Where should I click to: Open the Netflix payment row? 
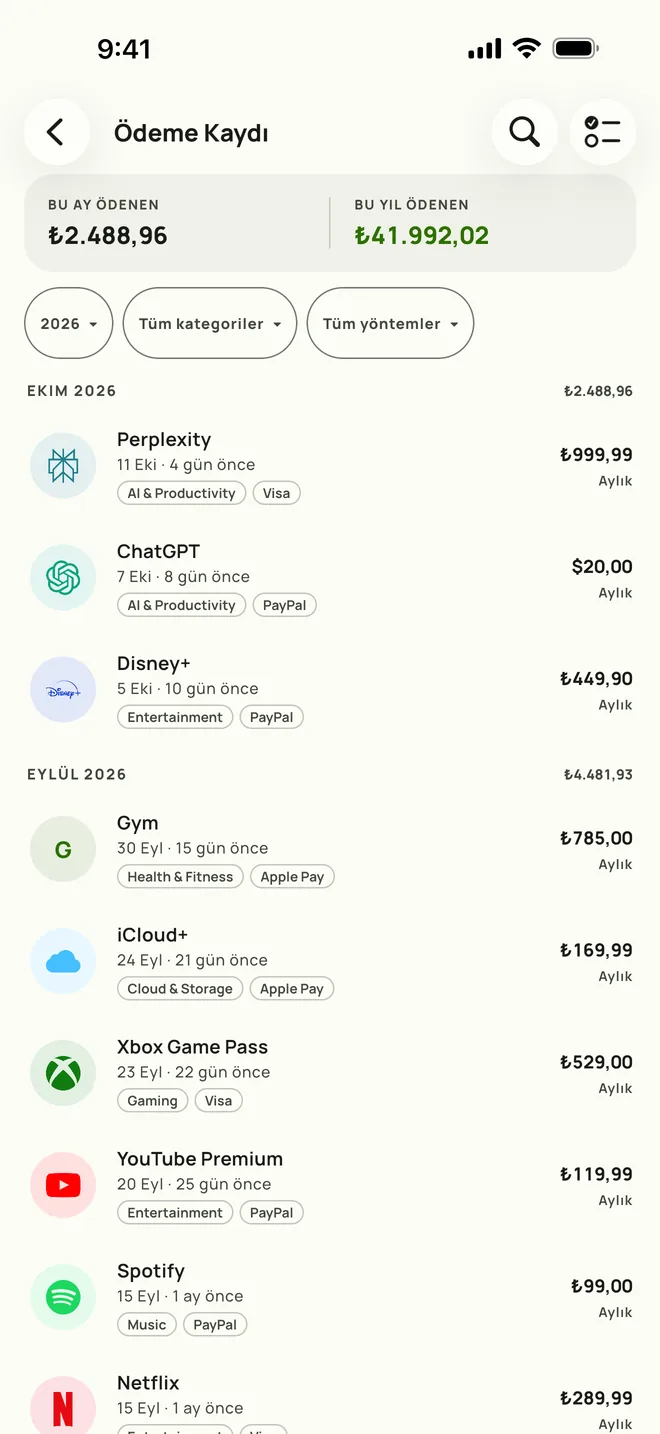tap(330, 1399)
